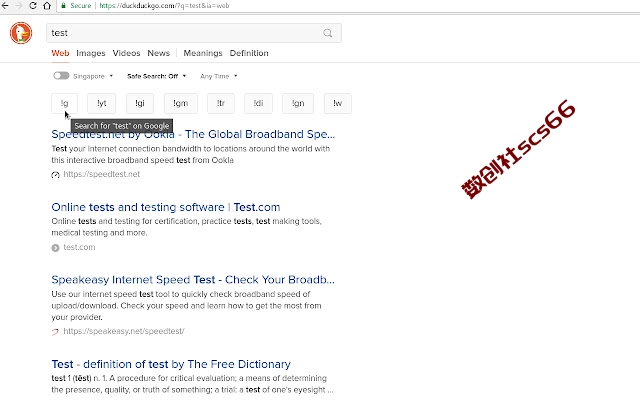Open the Meanings tab
This screenshot has width=640, height=400.
point(203,53)
